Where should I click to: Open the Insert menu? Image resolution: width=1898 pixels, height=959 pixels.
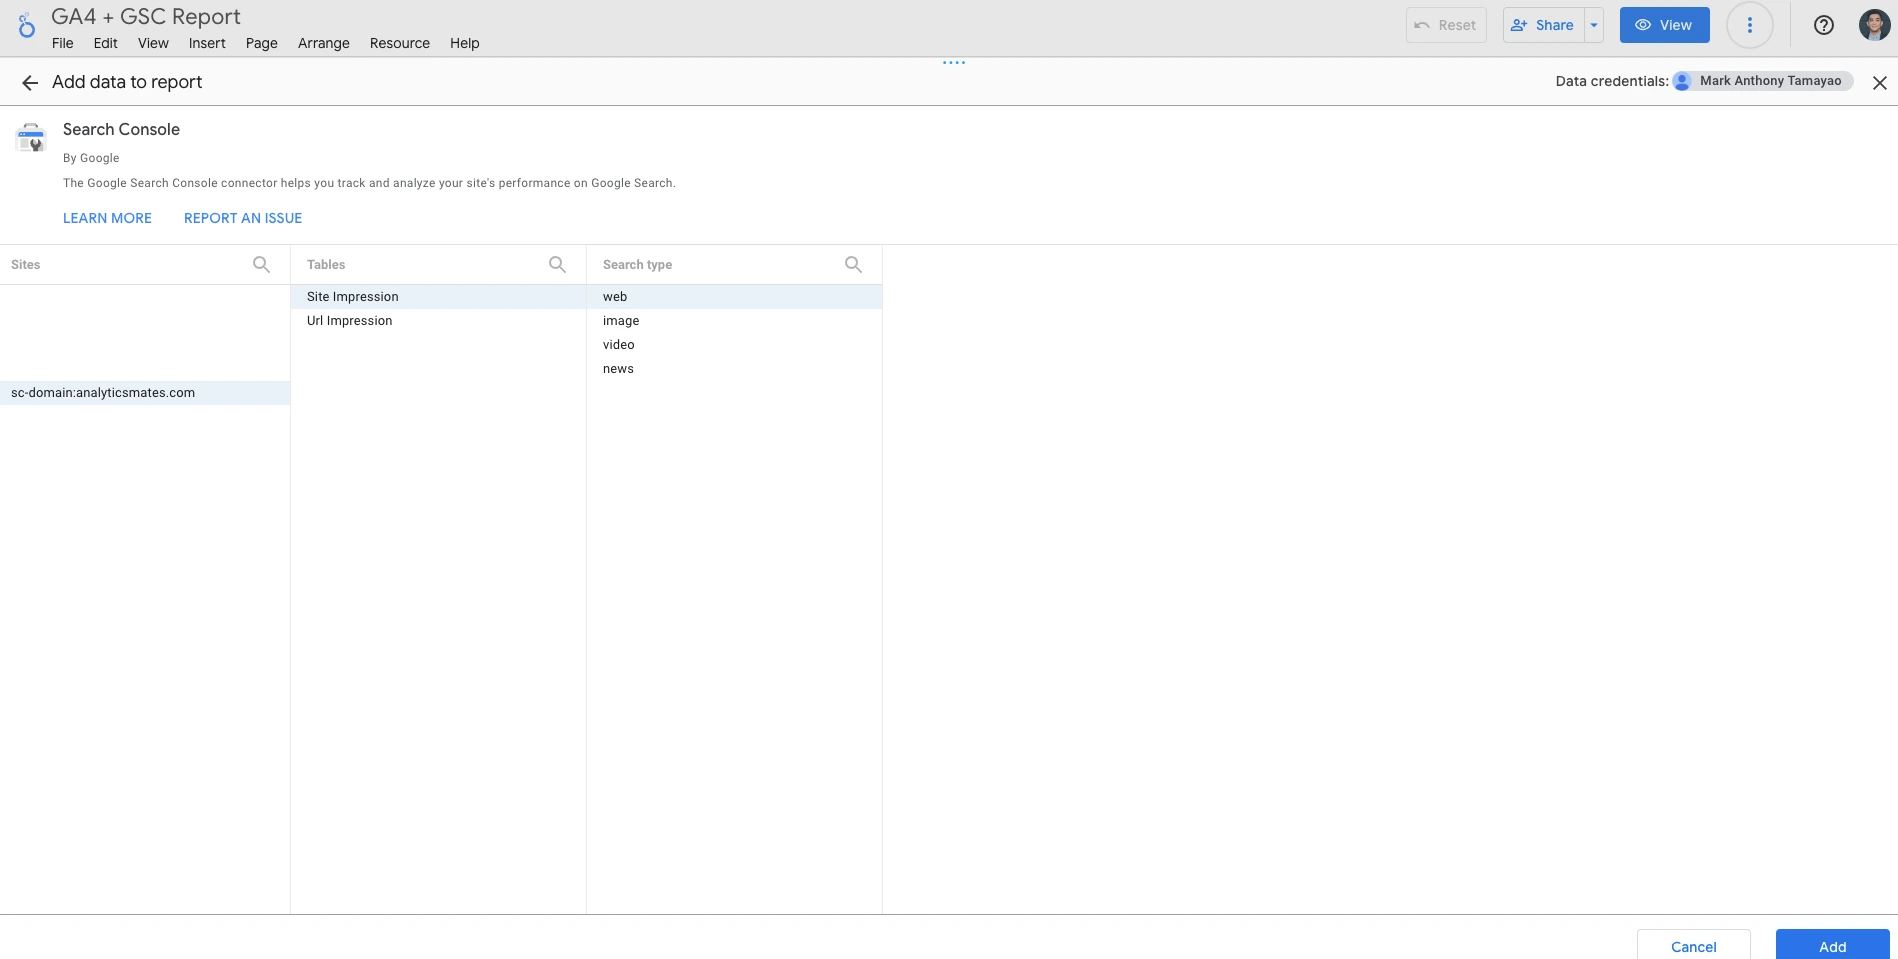coord(207,43)
